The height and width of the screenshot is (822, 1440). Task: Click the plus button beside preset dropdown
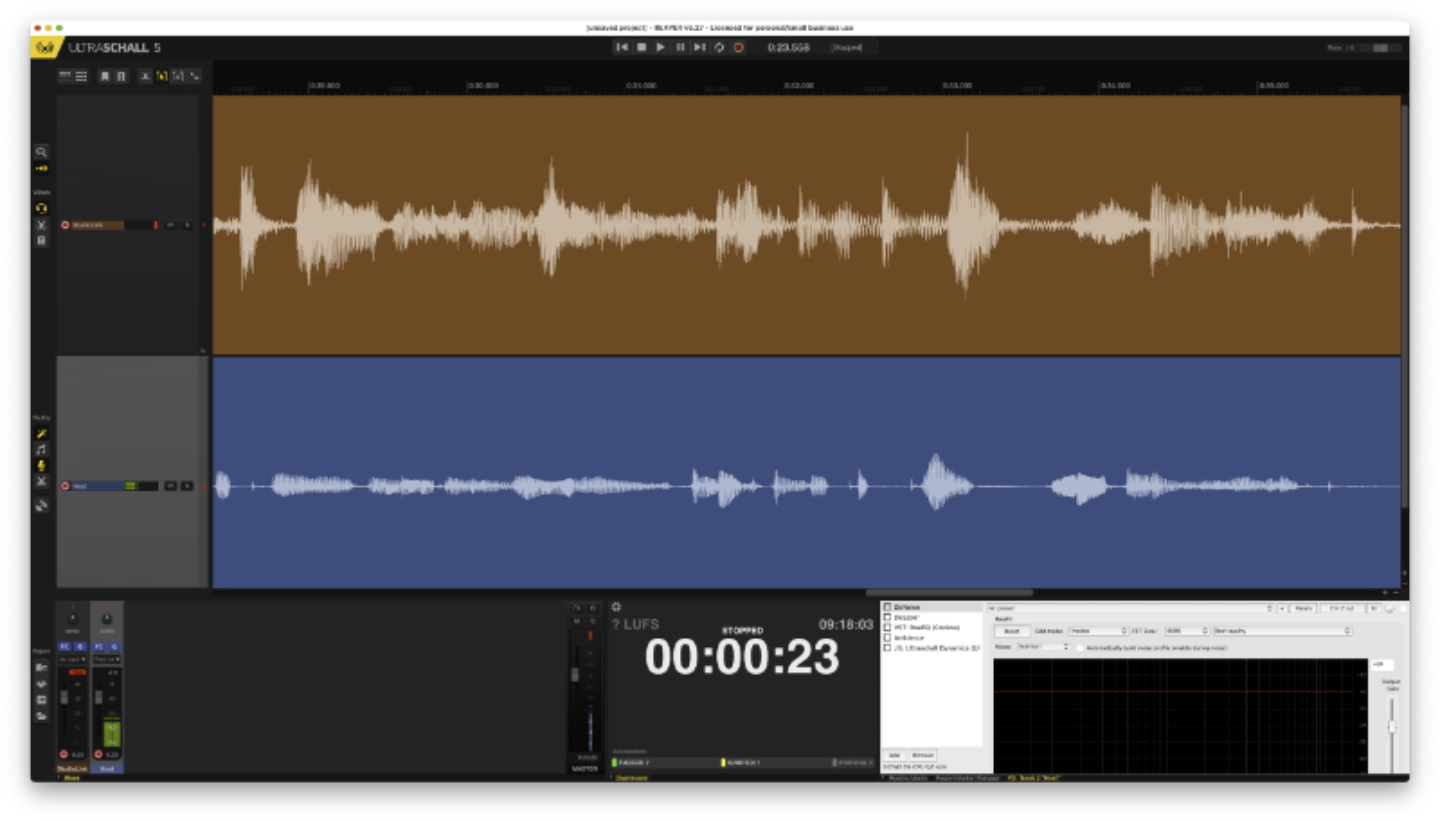click(1281, 608)
